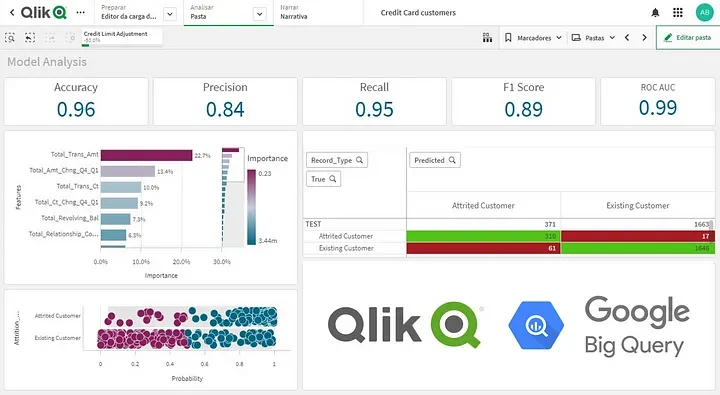The width and height of the screenshot is (720, 395).
Task: Select the Total_Revolving_Bal bar
Action: click(116, 219)
